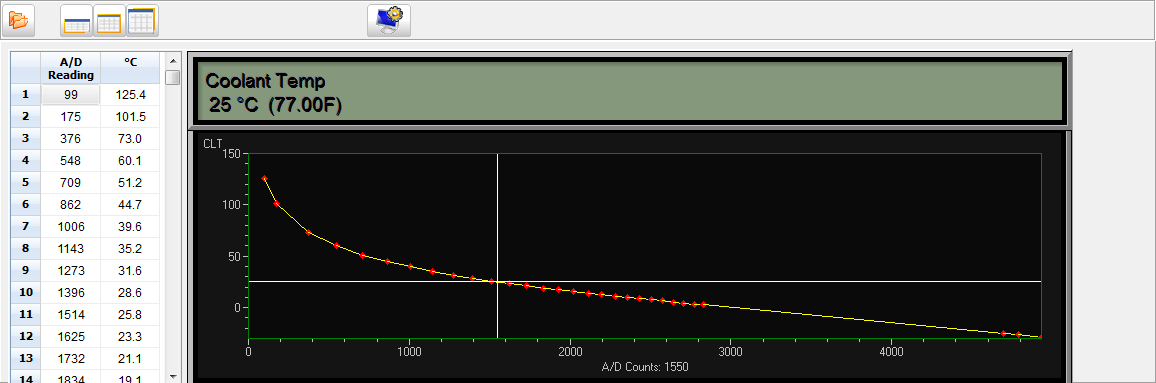Viewport: 1156px width, 383px height.
Task: Select row header number 5
Action: point(25,182)
